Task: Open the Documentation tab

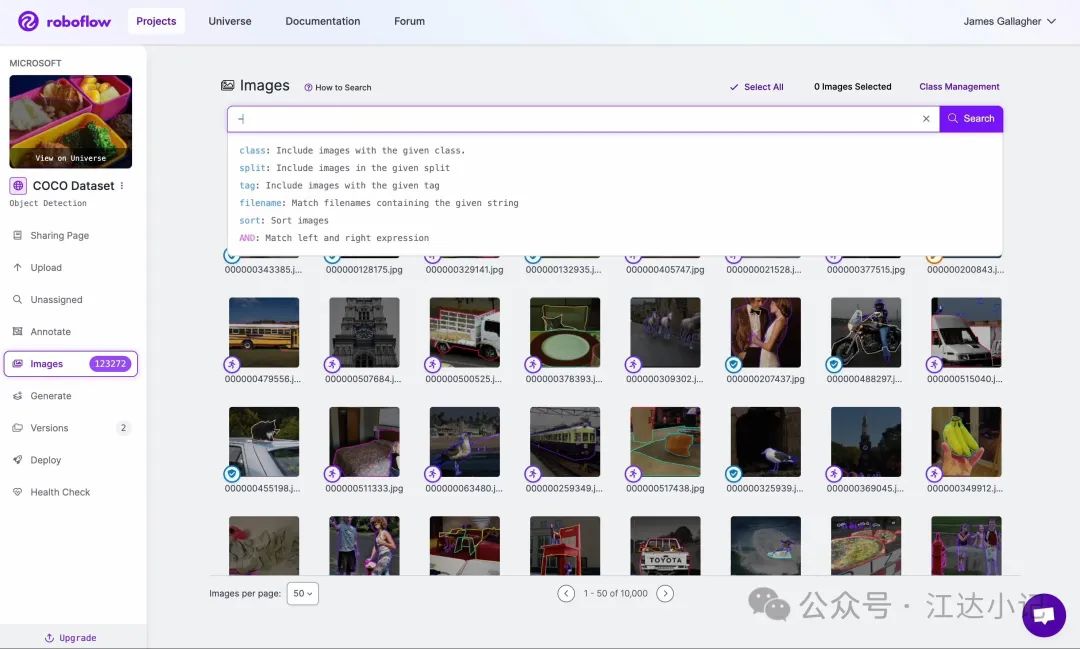Action: [x=322, y=21]
